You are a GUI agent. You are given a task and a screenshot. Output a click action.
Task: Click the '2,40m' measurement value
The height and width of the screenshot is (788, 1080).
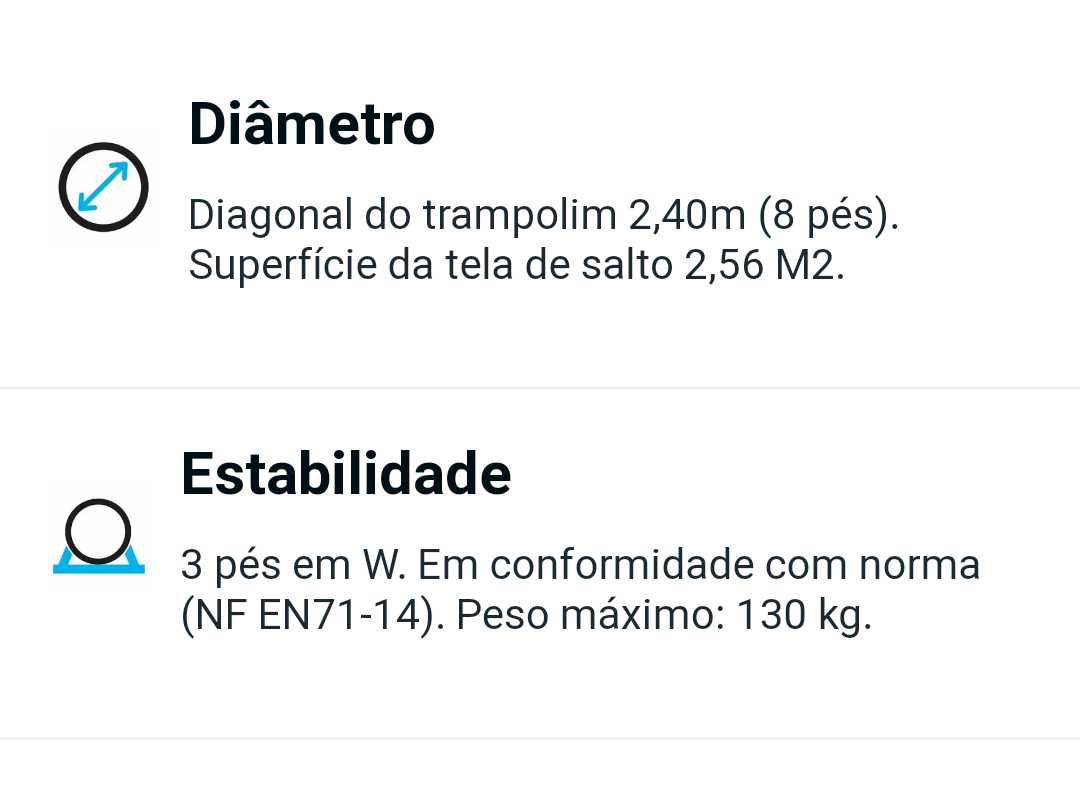point(687,215)
